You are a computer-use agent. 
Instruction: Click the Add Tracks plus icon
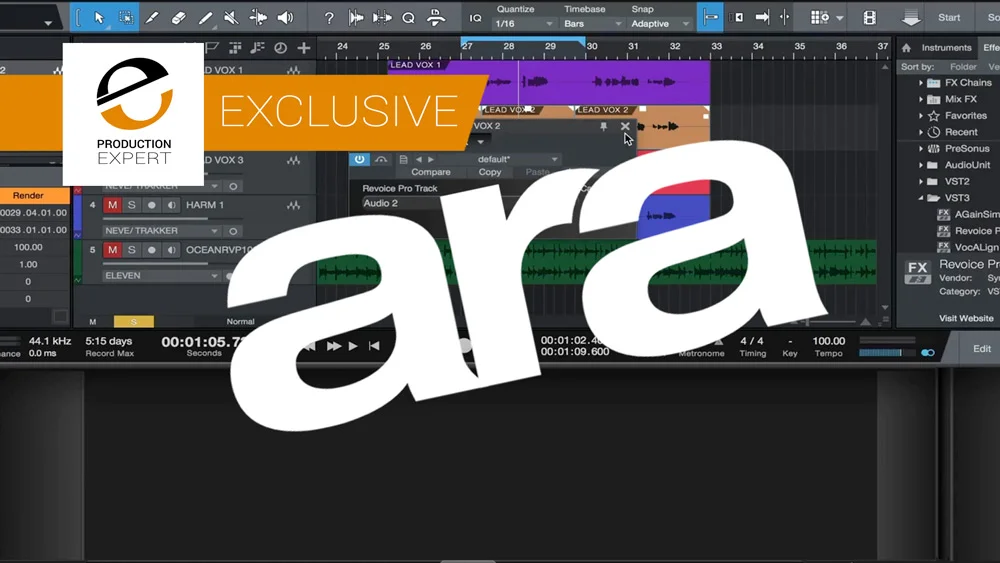[304, 48]
